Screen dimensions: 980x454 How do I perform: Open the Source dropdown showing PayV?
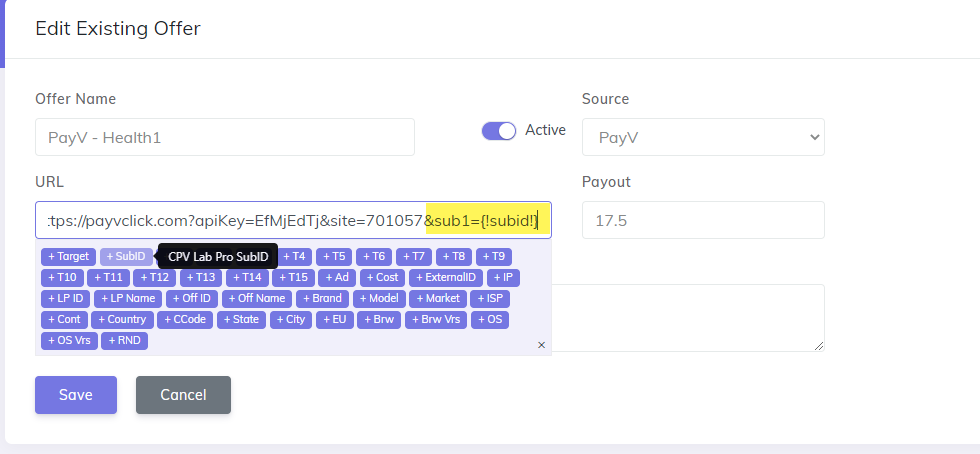pyautogui.click(x=702, y=137)
